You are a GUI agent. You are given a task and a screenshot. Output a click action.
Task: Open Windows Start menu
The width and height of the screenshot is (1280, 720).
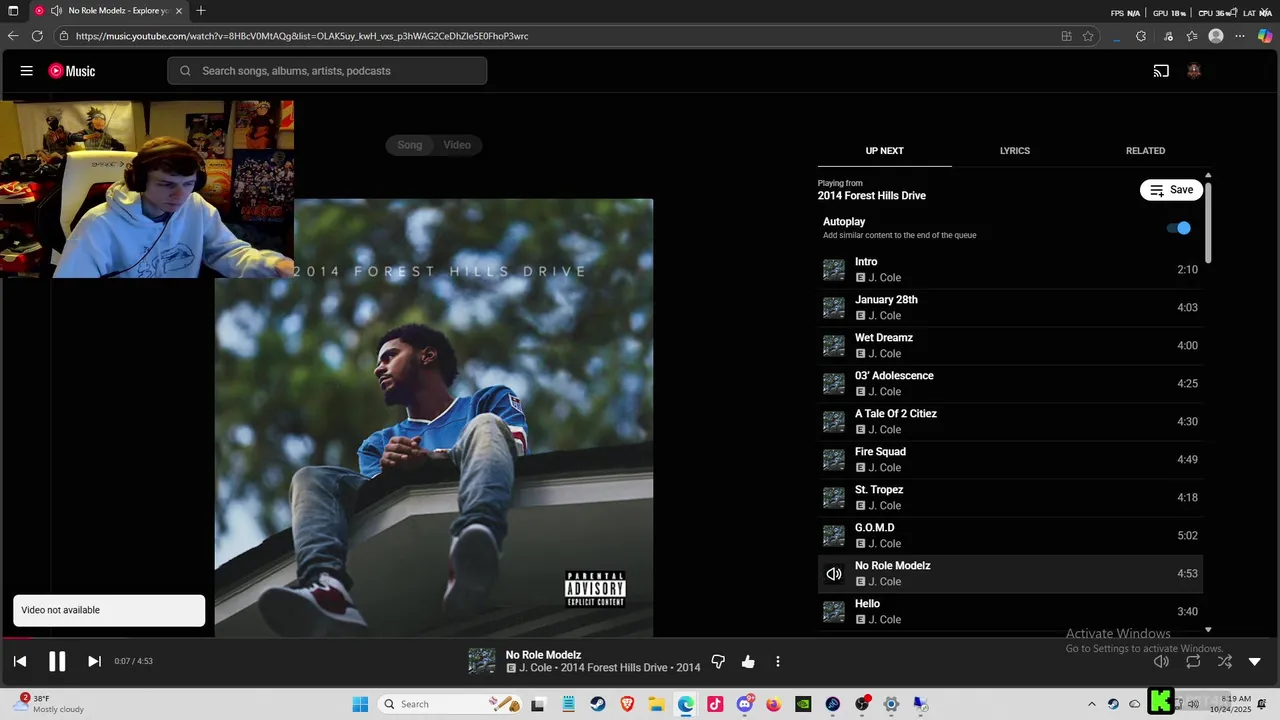click(360, 704)
